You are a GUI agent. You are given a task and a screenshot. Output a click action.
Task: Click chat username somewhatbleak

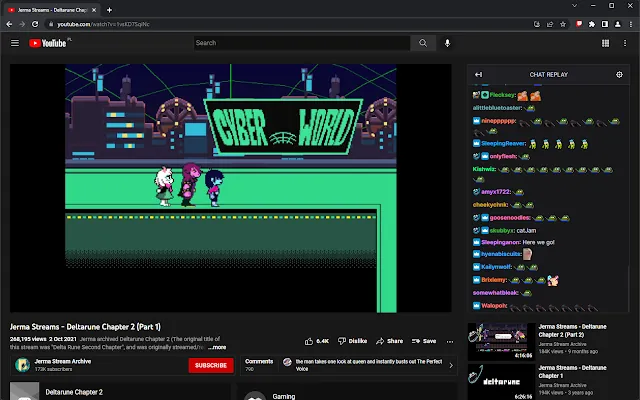[x=496, y=293]
